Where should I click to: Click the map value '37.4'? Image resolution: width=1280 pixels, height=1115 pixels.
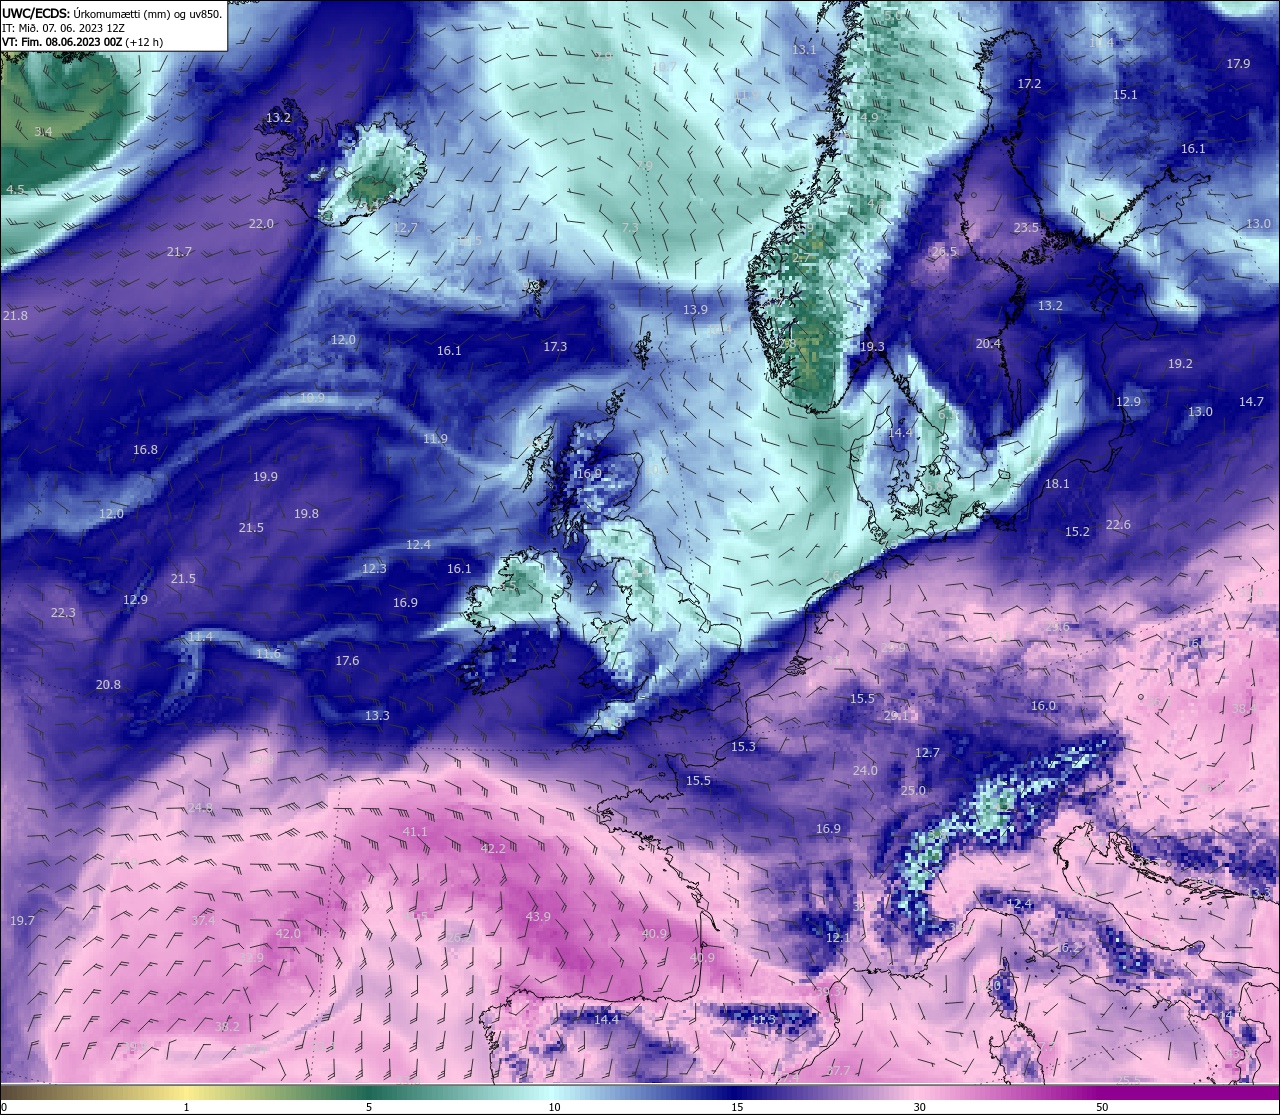click(x=203, y=921)
